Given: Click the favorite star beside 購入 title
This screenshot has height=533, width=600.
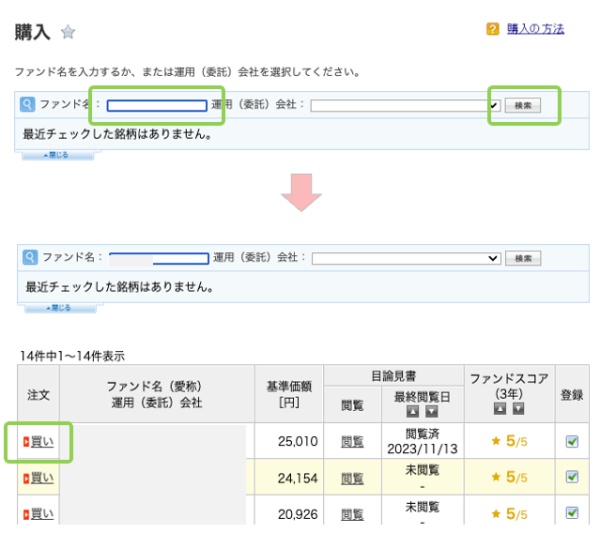Looking at the screenshot, I should 68,32.
